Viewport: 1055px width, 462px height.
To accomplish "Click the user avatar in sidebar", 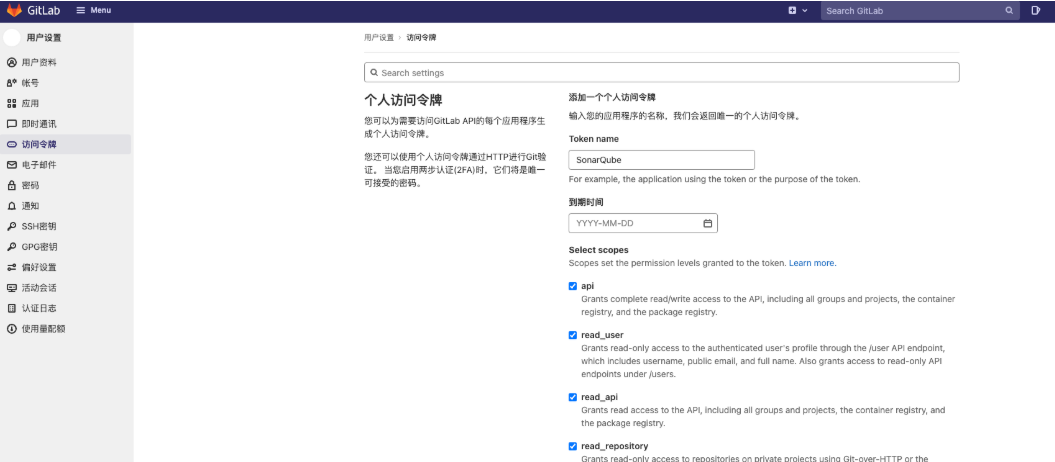I will point(12,38).
